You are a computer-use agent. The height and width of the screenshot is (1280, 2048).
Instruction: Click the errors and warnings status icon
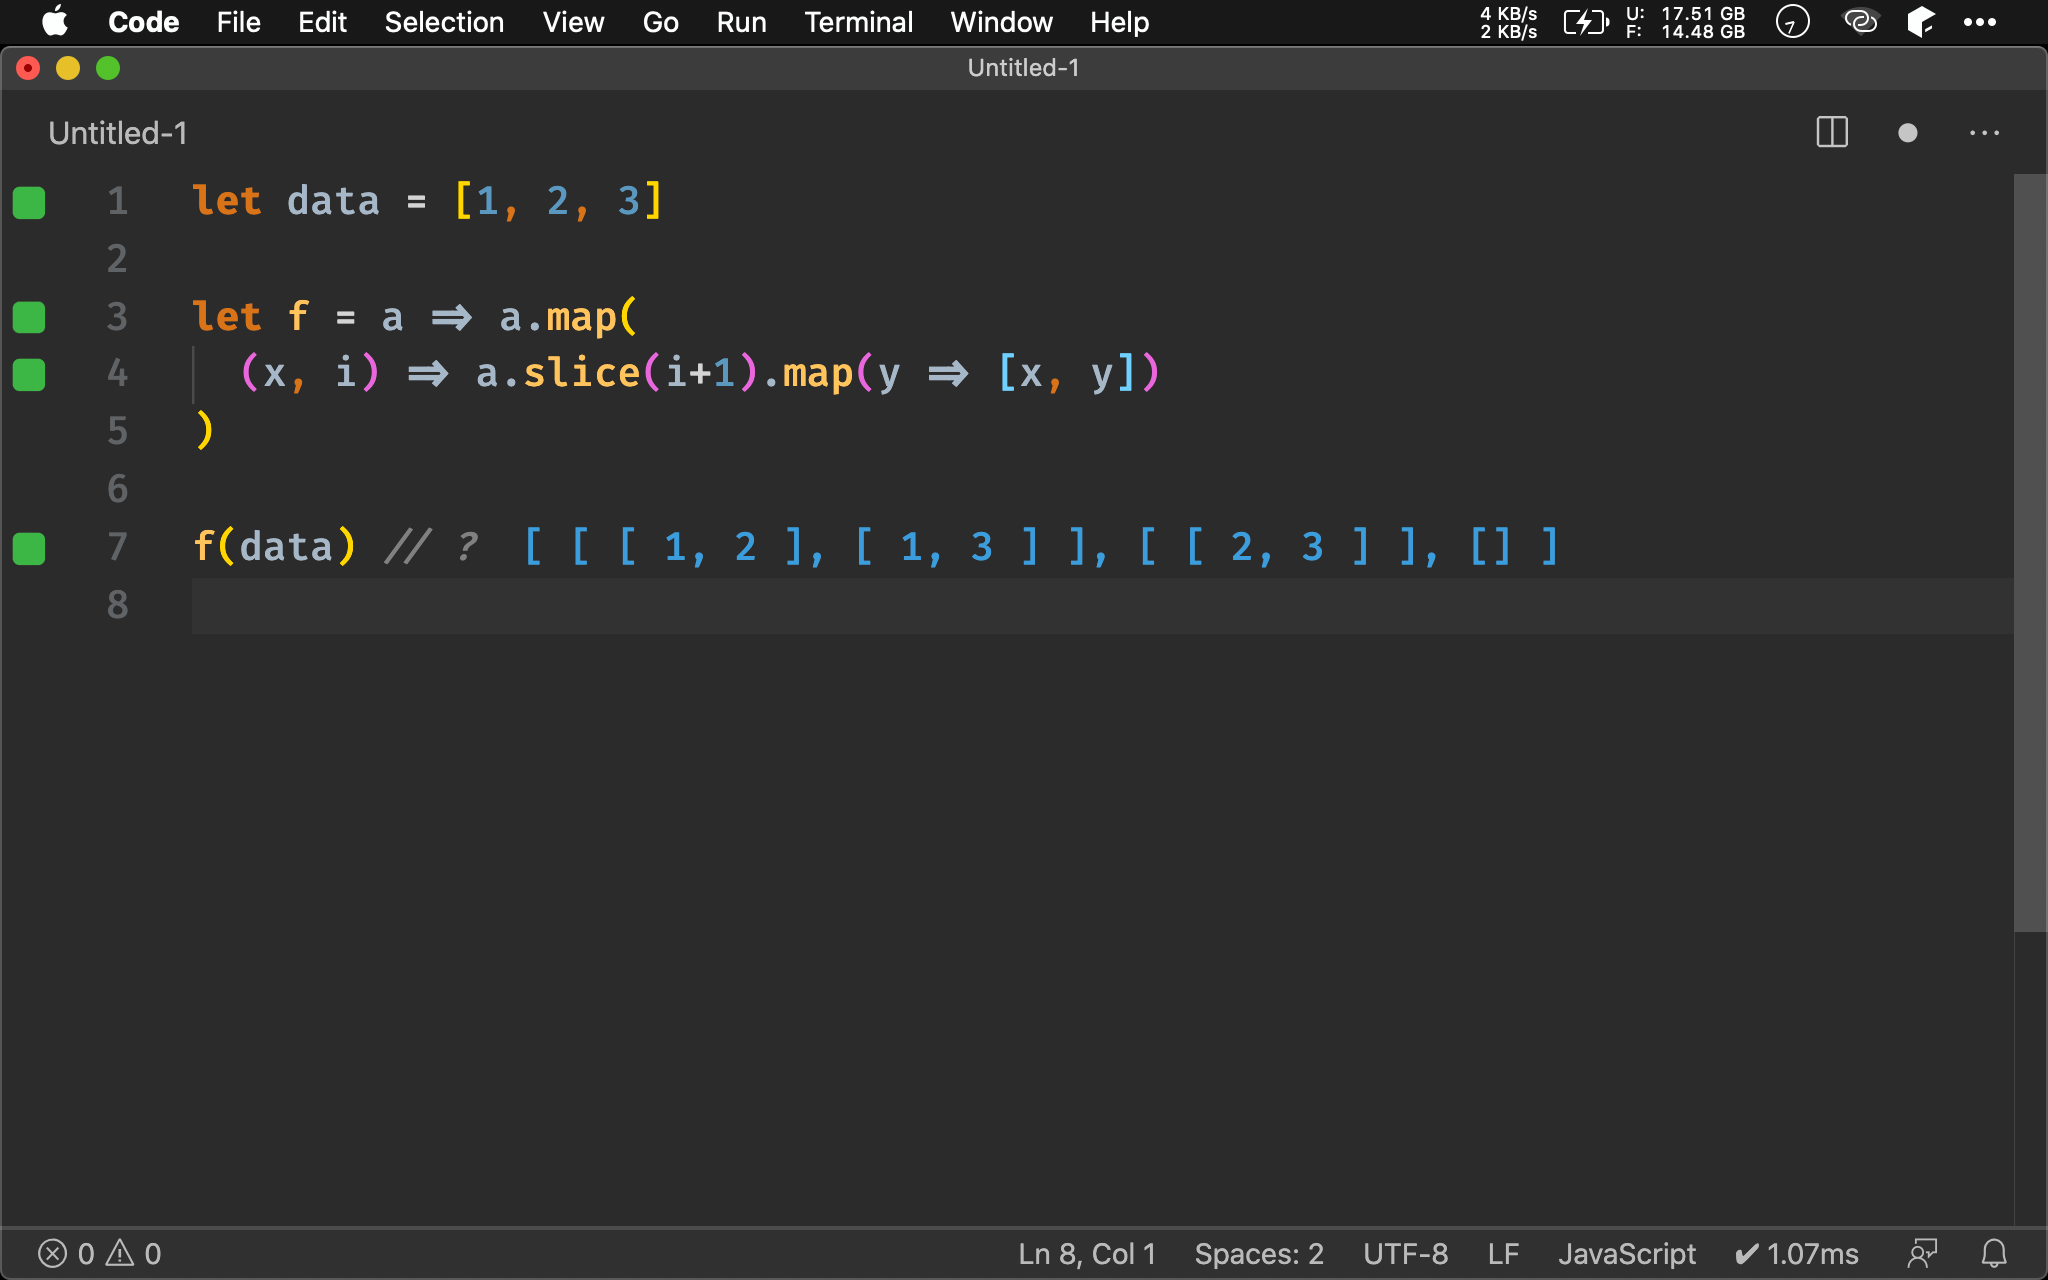tap(99, 1253)
